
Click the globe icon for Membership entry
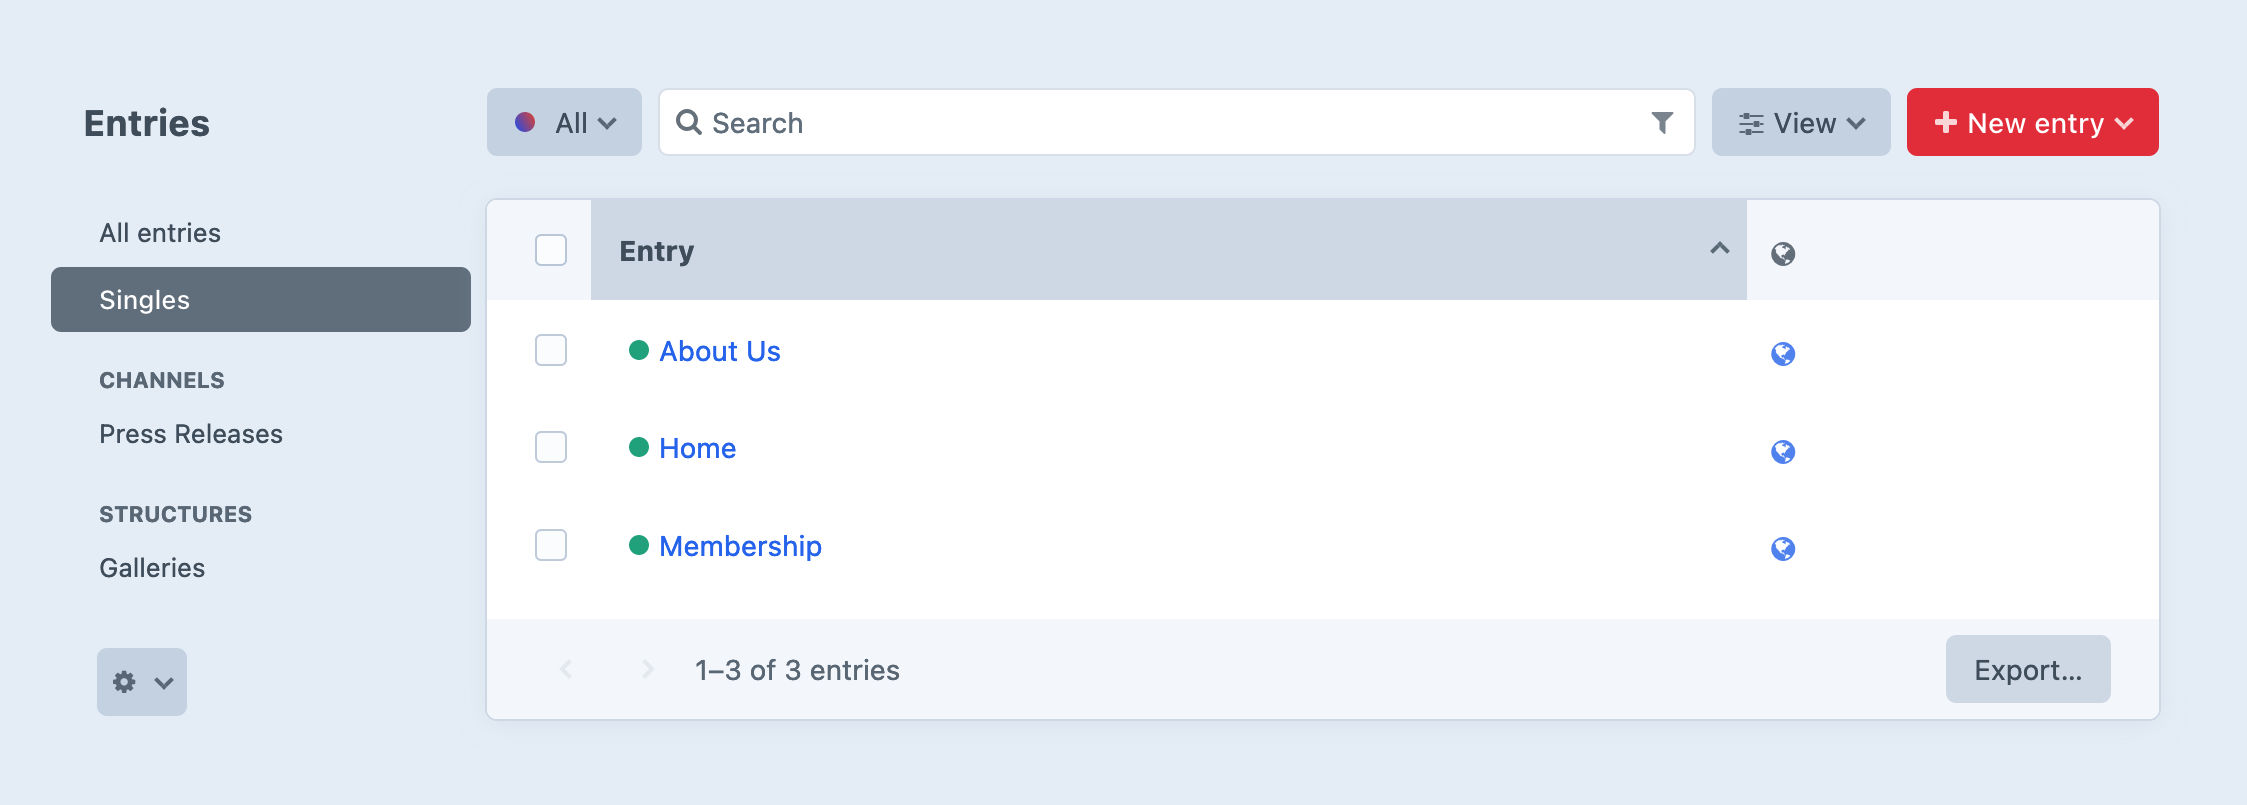pyautogui.click(x=1784, y=548)
